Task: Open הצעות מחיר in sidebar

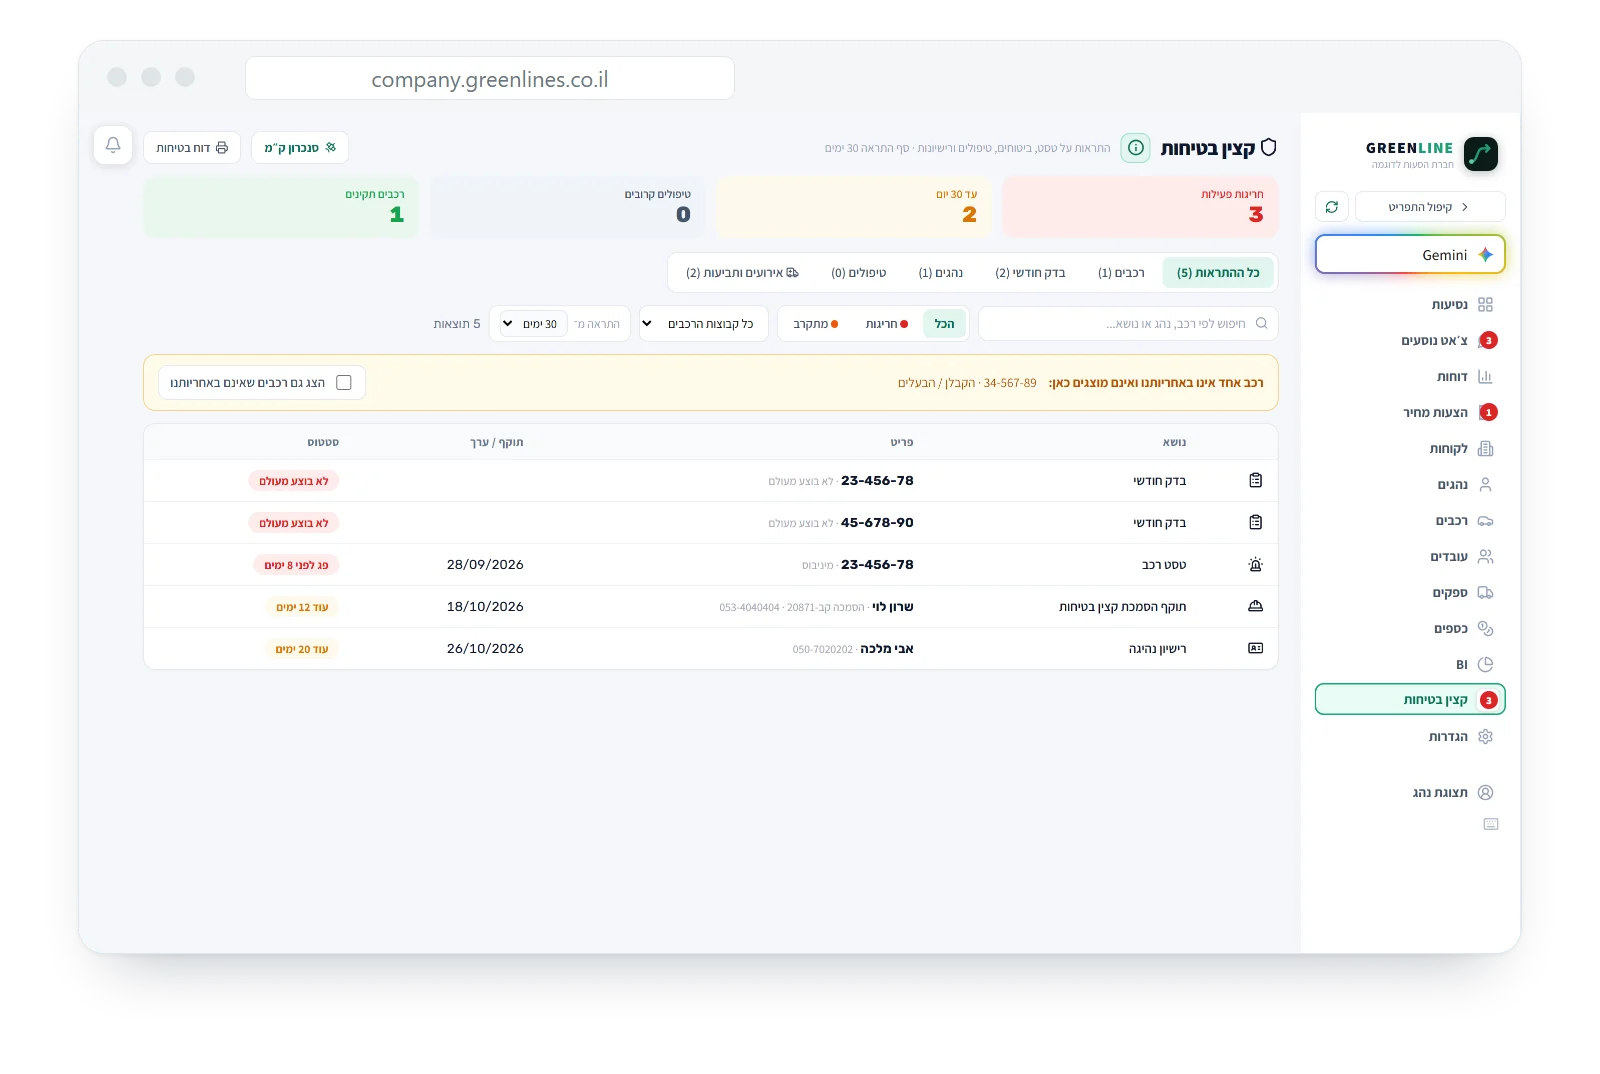Action: point(1410,412)
